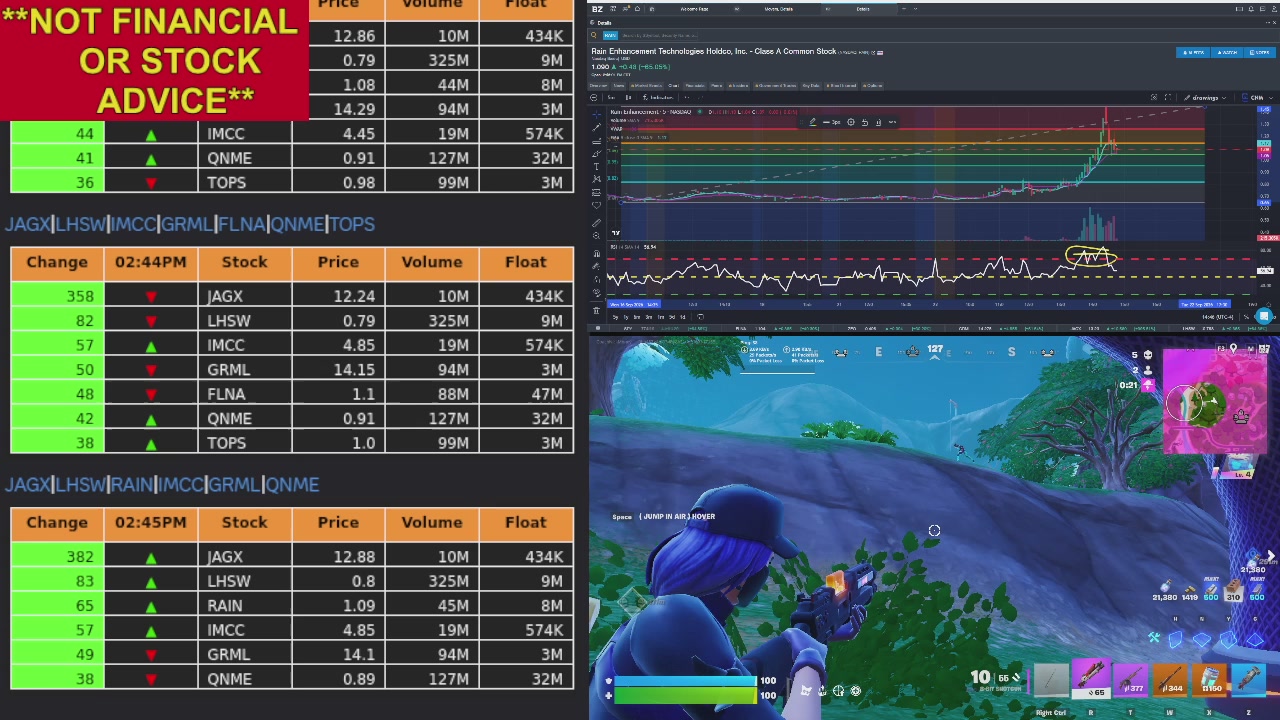Click FLNA in the 02:44PM table Stock column
Viewport: 1280px width, 720px height.
tap(226, 394)
